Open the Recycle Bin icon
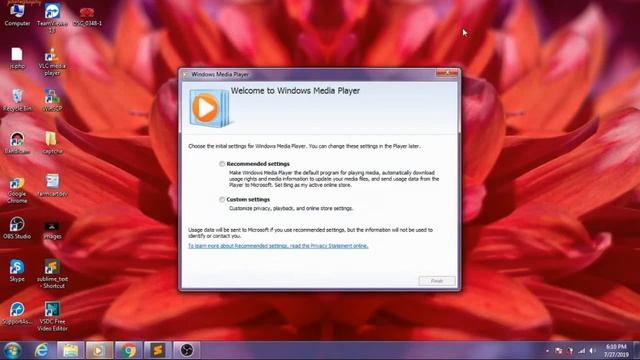The height and width of the screenshot is (360, 640). [x=17, y=100]
